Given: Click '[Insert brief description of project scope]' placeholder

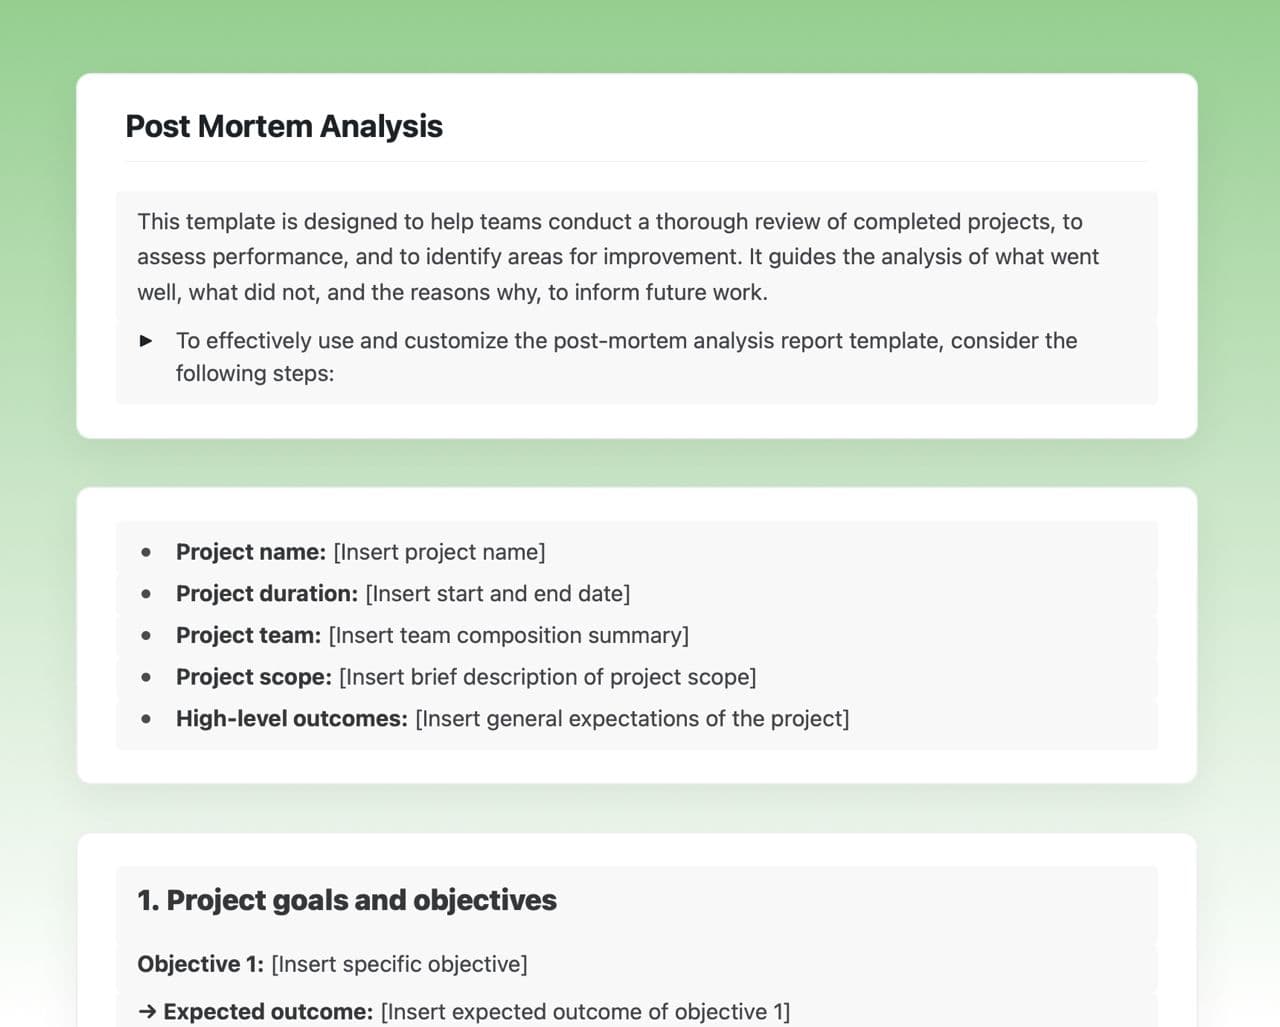Looking at the screenshot, I should click(547, 677).
